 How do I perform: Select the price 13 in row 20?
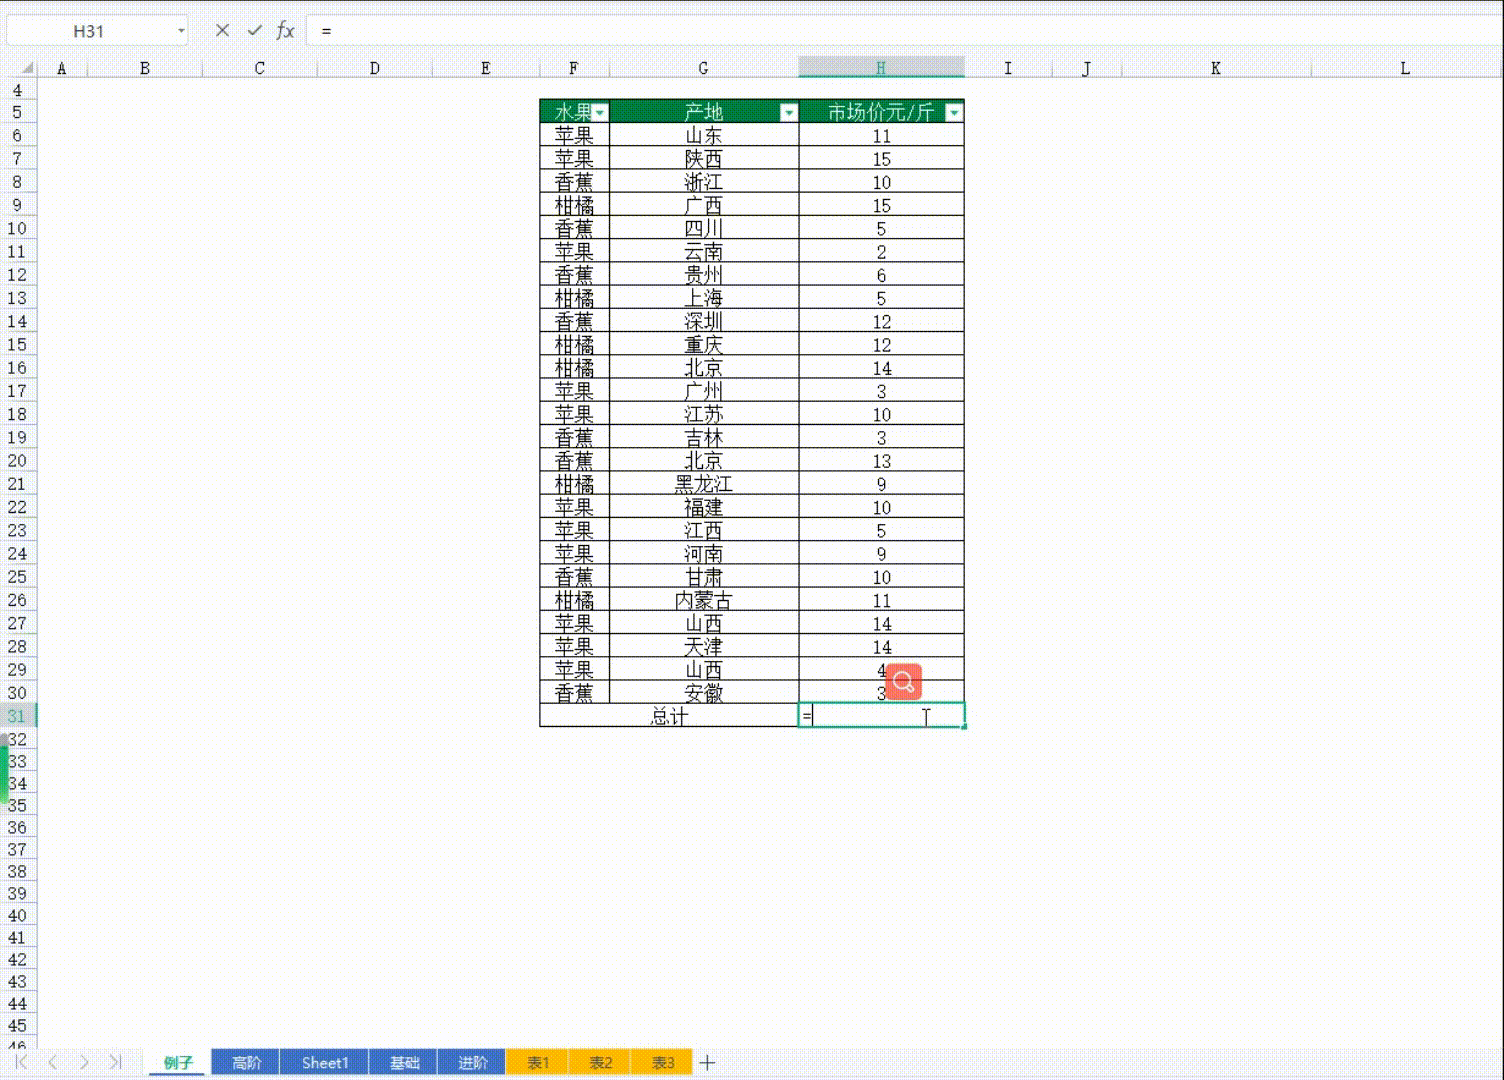point(881,461)
